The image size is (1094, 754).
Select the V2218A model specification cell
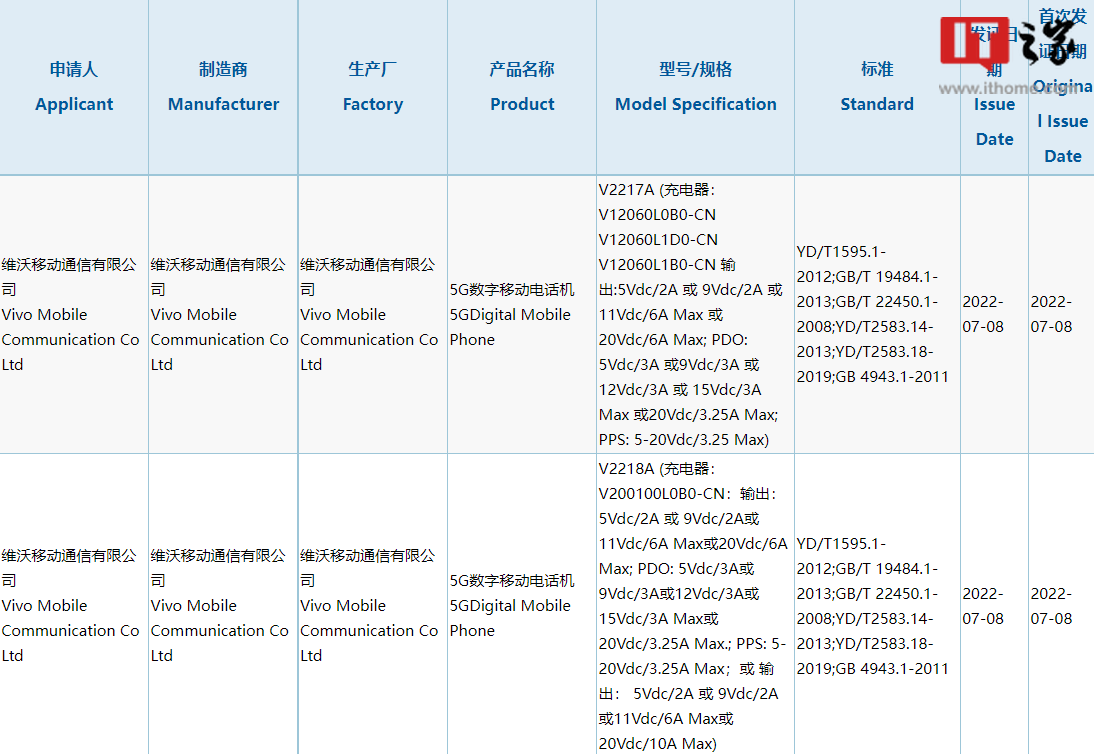(x=696, y=605)
